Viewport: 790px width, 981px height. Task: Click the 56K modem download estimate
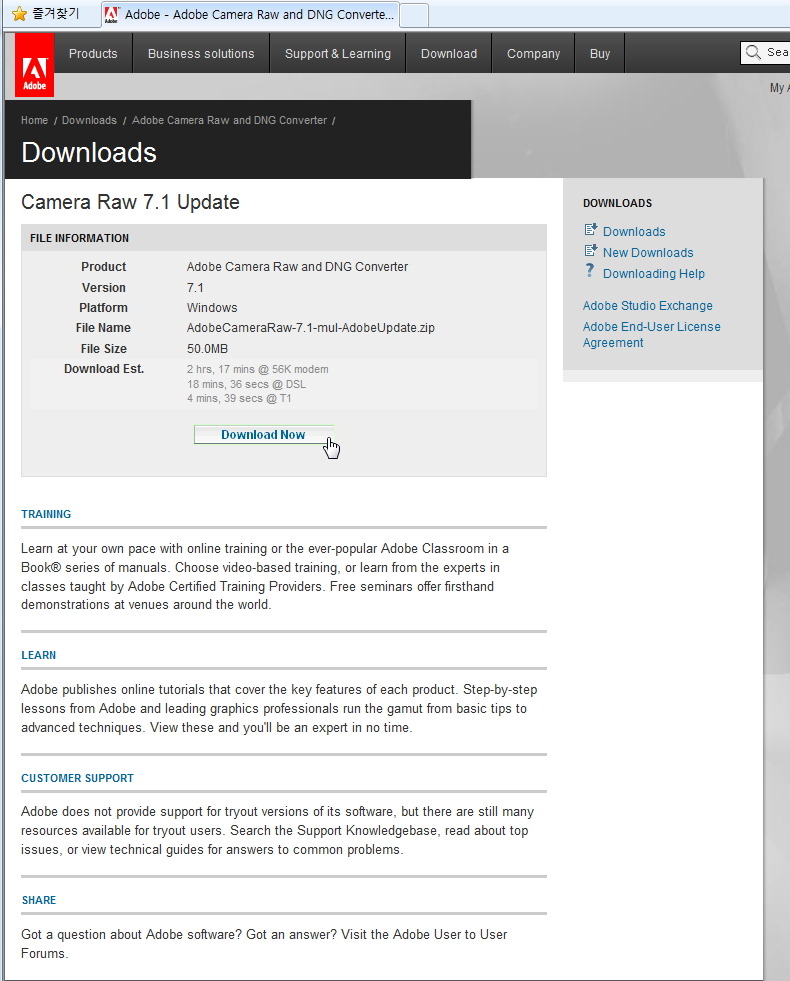point(257,369)
